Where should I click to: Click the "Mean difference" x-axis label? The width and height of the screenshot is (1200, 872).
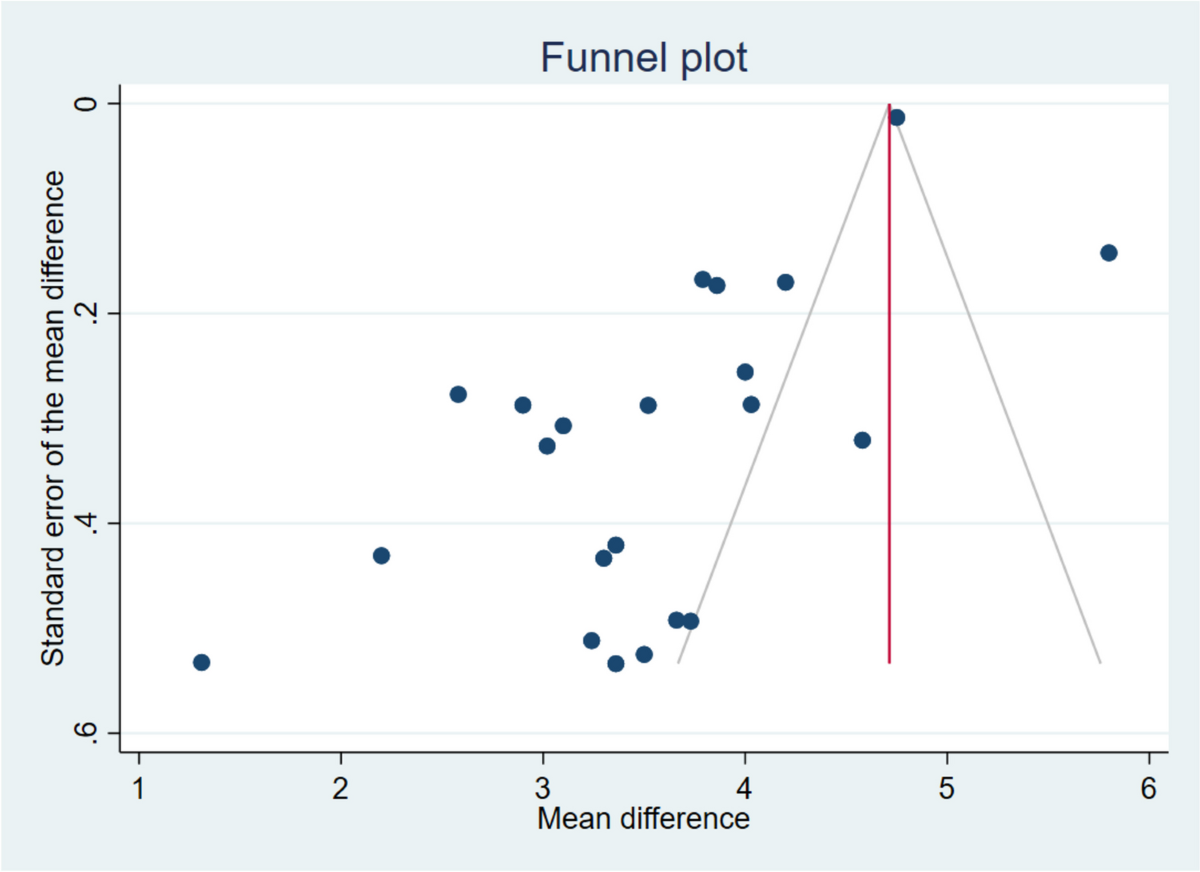[x=643, y=819]
